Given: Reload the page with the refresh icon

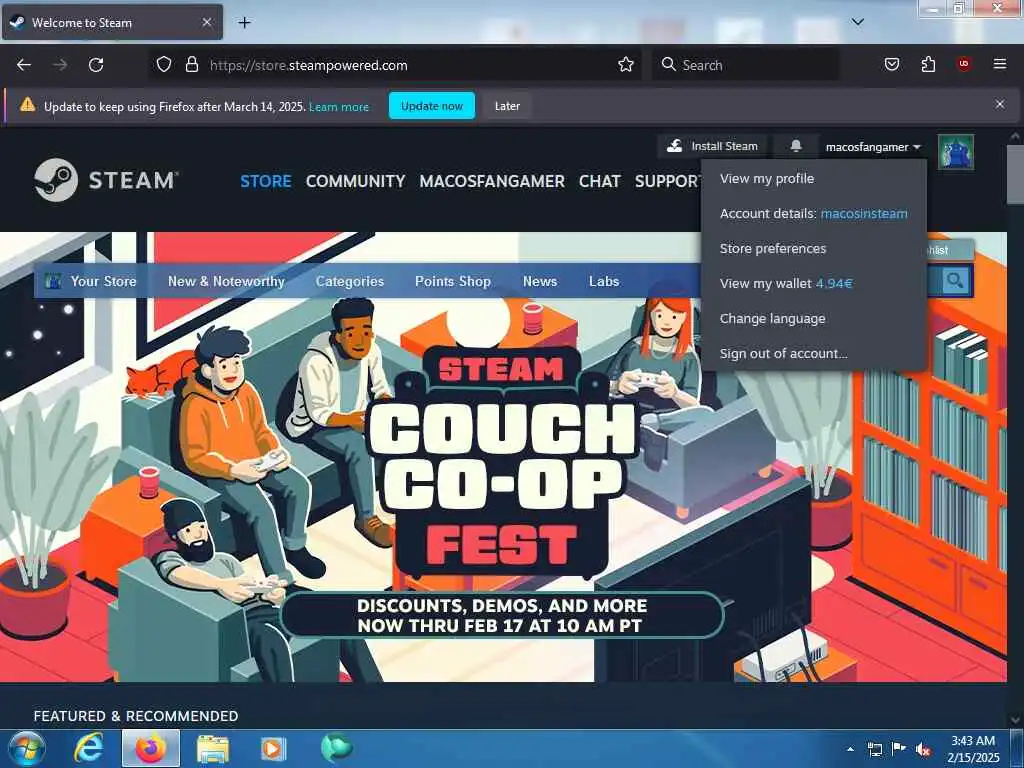Looking at the screenshot, I should 96,65.
